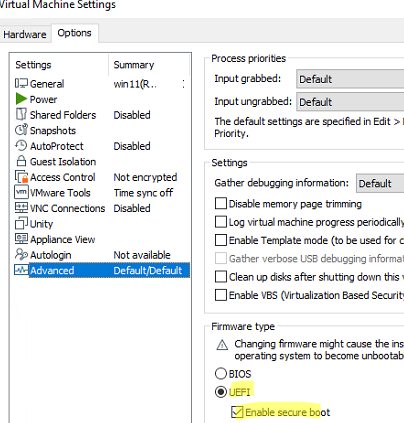Click the Shared Folders icon
This screenshot has height=423, width=404.
click(21, 114)
